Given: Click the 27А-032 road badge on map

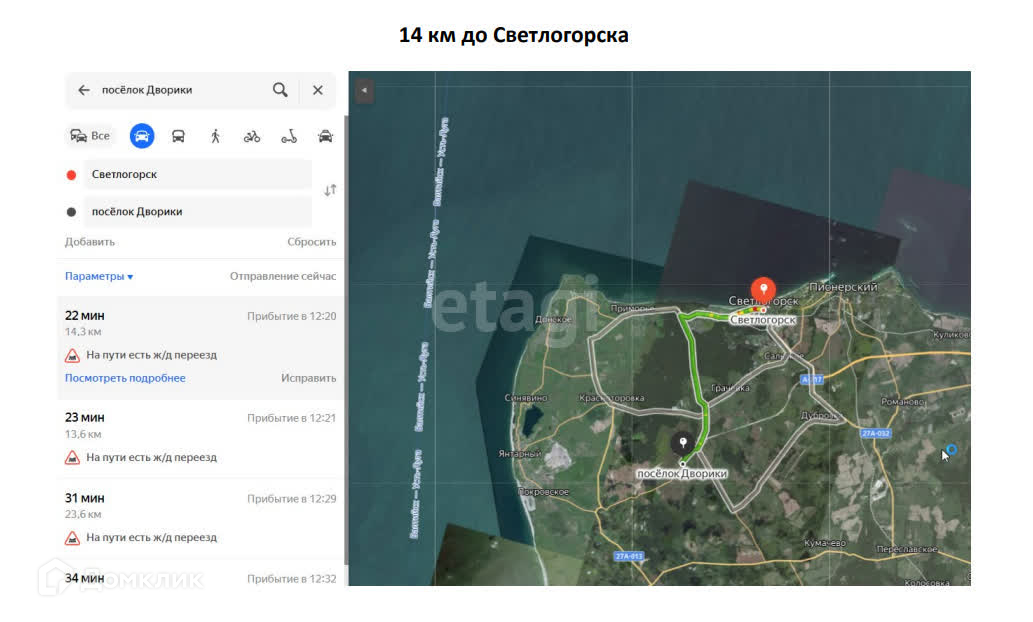Looking at the screenshot, I should pyautogui.click(x=876, y=434).
